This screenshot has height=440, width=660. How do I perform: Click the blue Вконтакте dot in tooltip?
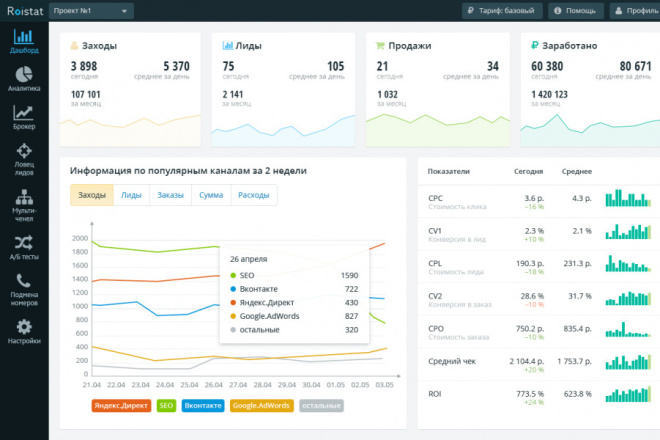[x=233, y=289]
